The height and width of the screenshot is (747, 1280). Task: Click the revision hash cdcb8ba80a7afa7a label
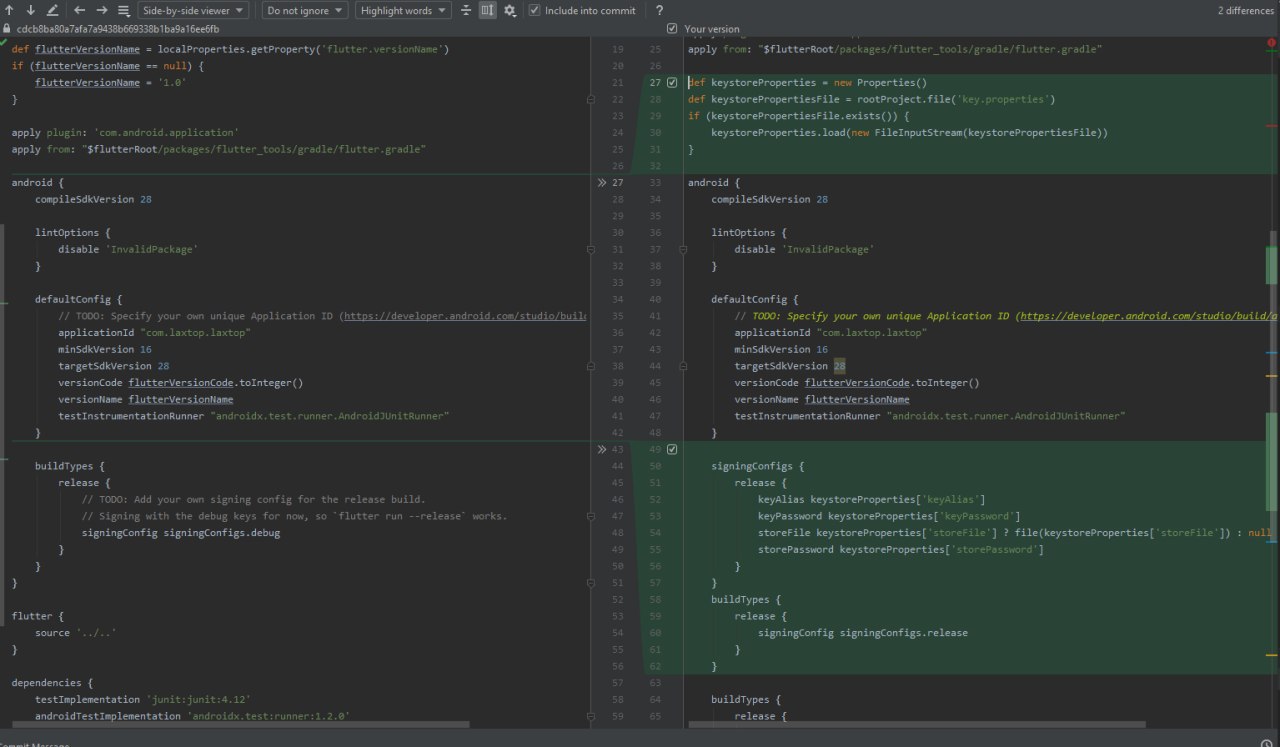tap(117, 29)
